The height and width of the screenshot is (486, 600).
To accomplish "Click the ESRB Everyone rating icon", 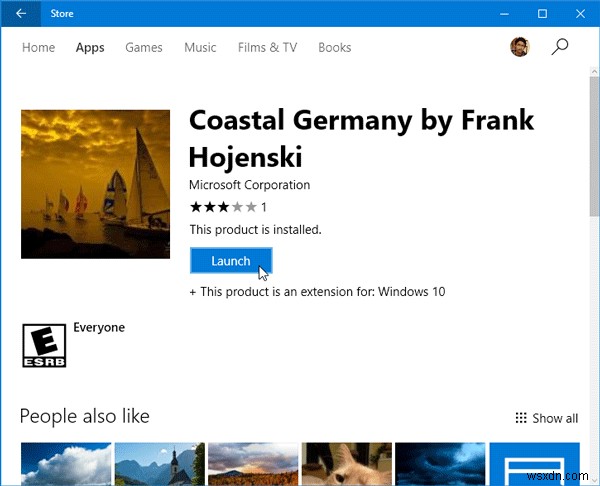I will pyautogui.click(x=40, y=346).
